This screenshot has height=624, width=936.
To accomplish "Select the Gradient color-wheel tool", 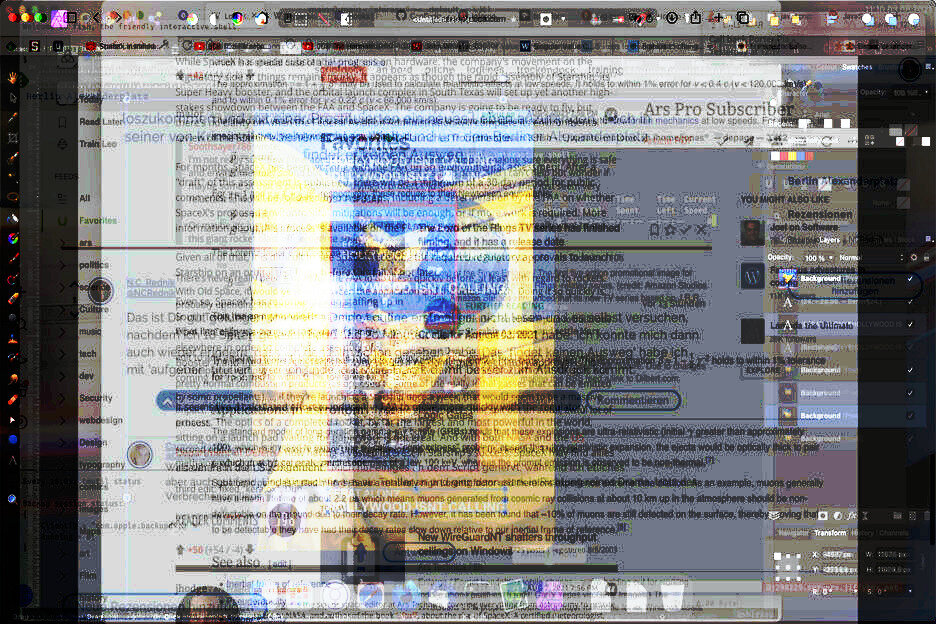I will 13,239.
